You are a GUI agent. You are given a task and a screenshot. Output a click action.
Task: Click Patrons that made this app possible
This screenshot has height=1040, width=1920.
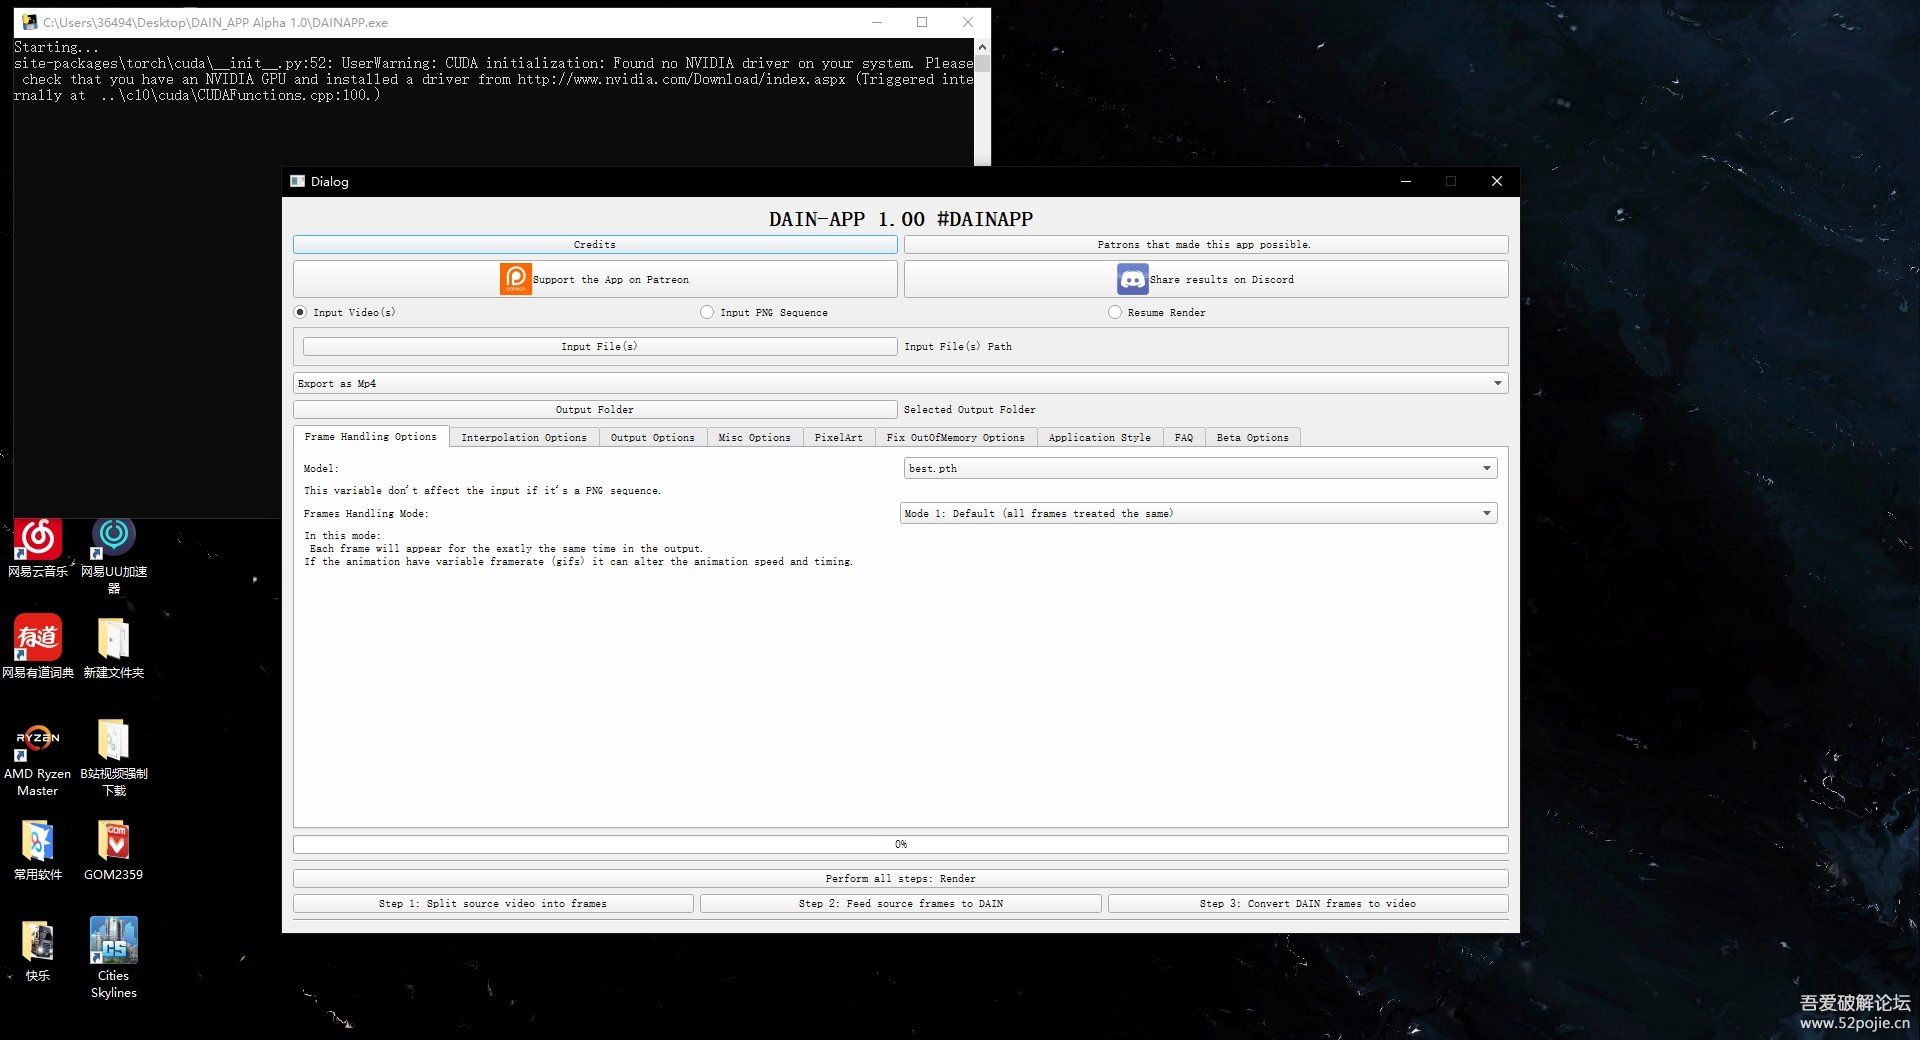(x=1206, y=244)
